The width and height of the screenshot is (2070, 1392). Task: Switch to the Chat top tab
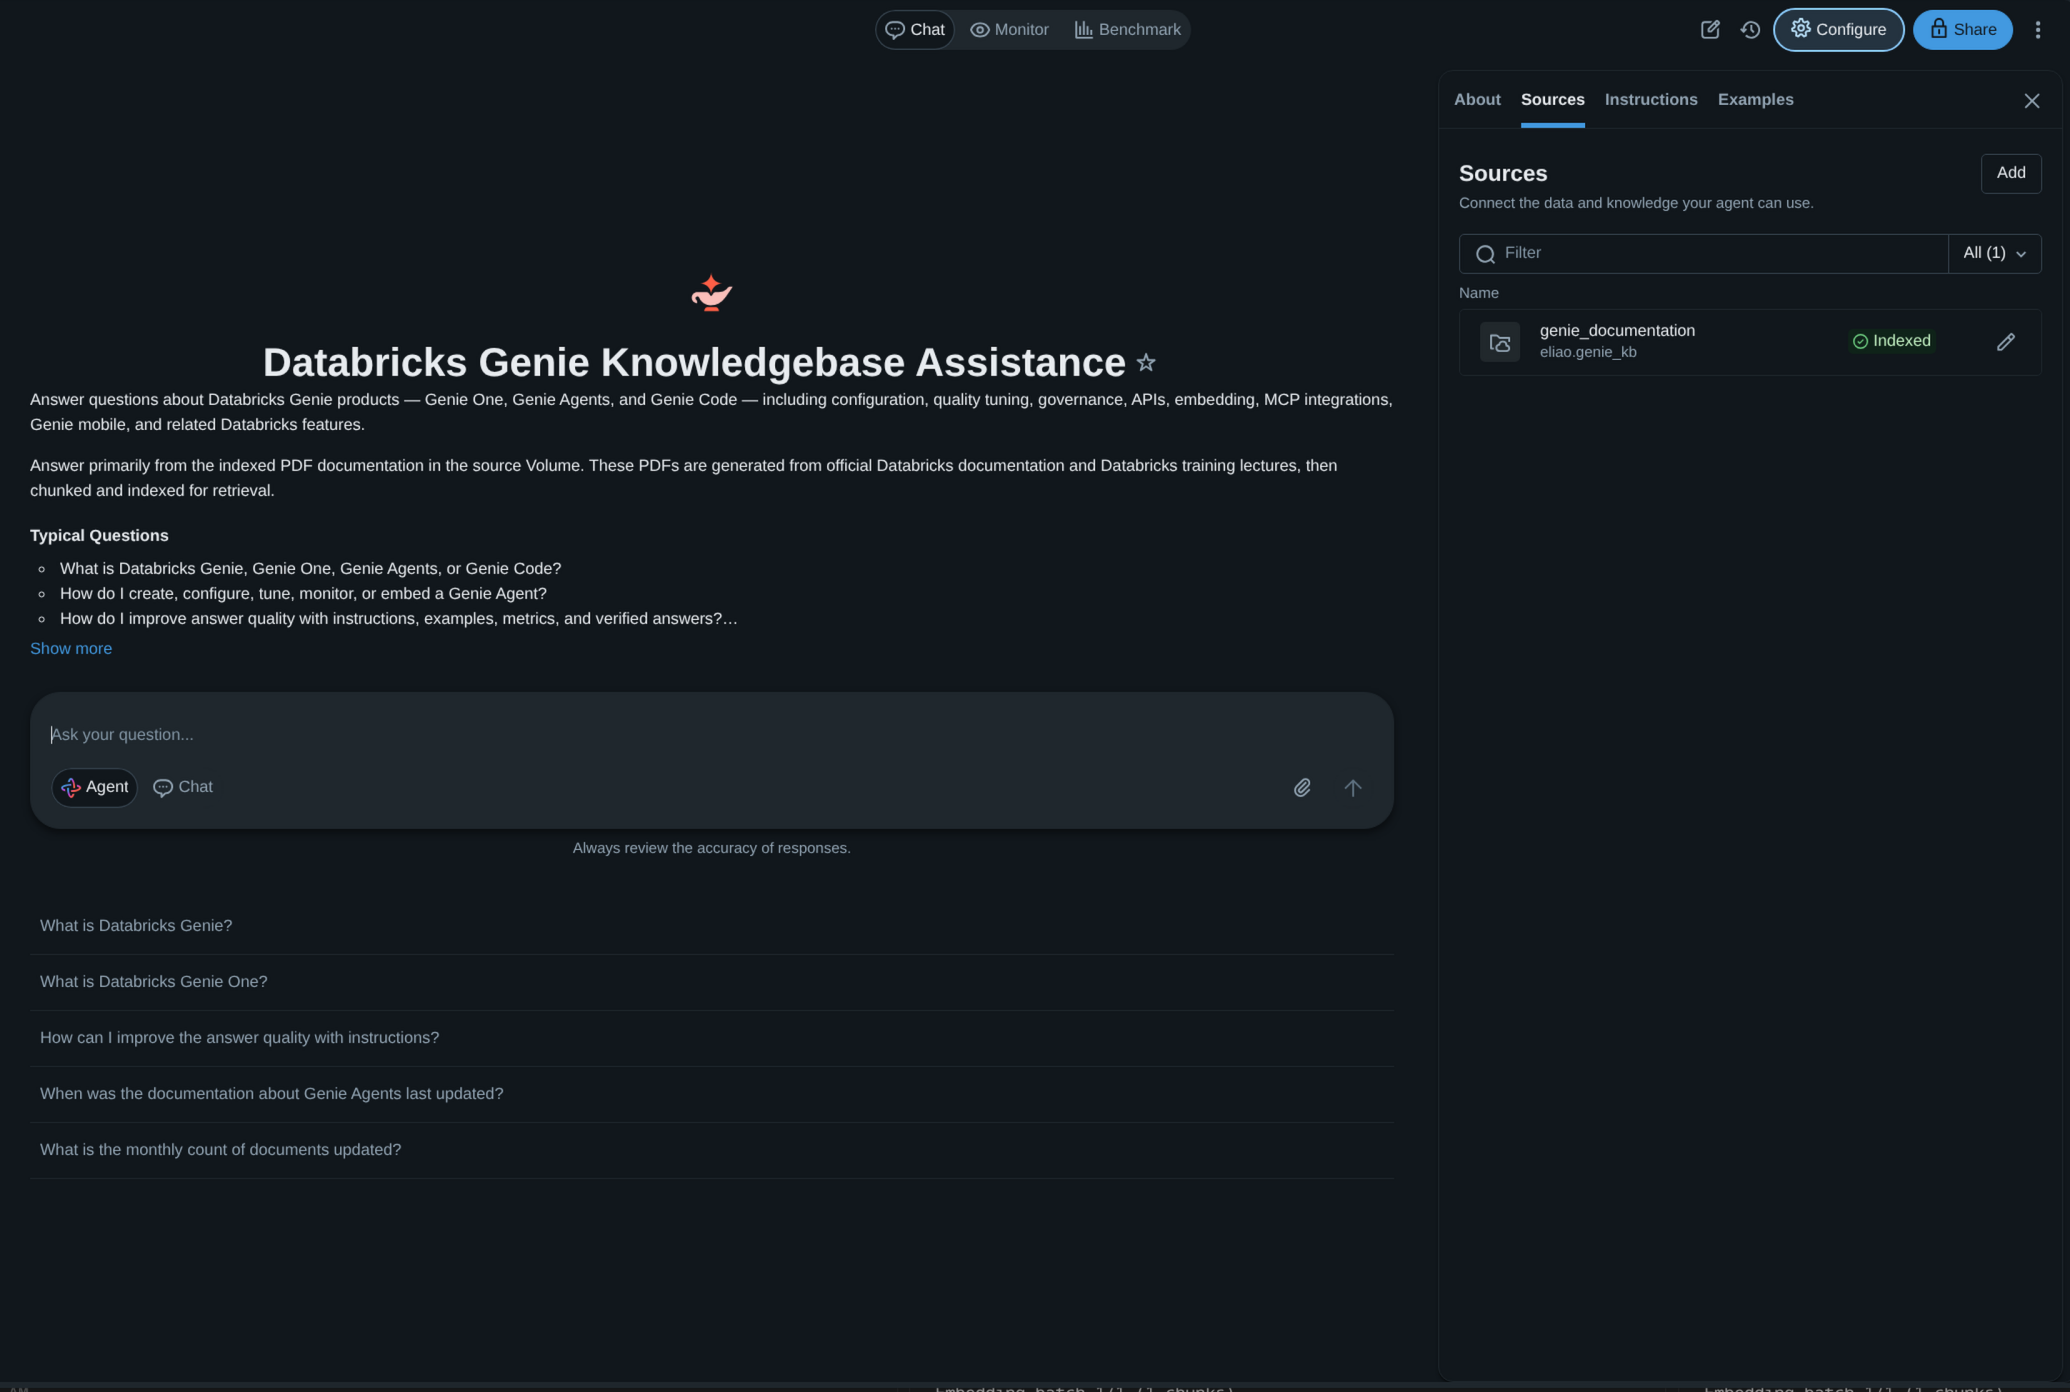[x=915, y=30]
